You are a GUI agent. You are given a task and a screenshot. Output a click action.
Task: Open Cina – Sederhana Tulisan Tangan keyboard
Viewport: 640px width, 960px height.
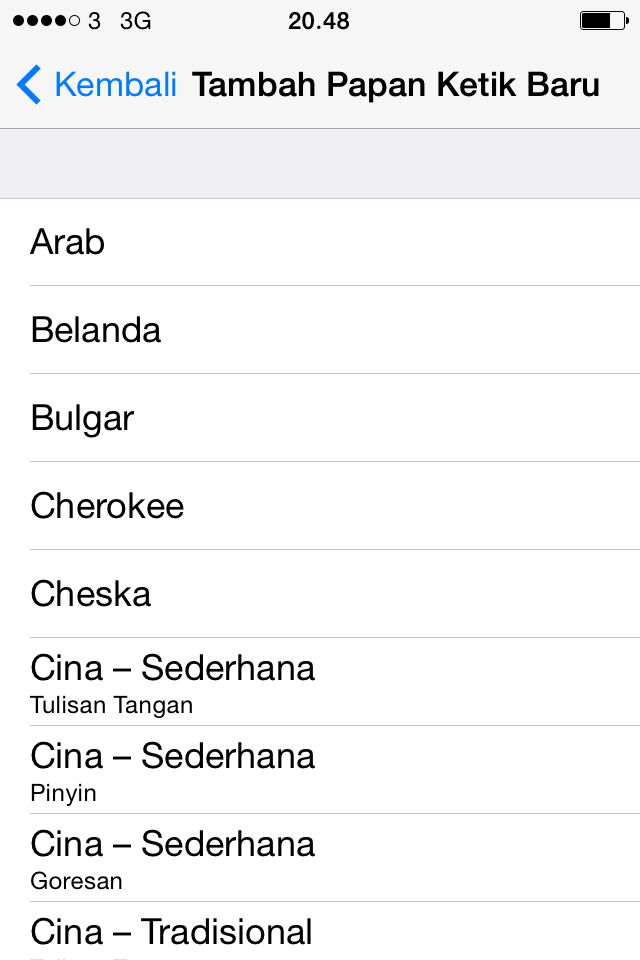(x=320, y=680)
